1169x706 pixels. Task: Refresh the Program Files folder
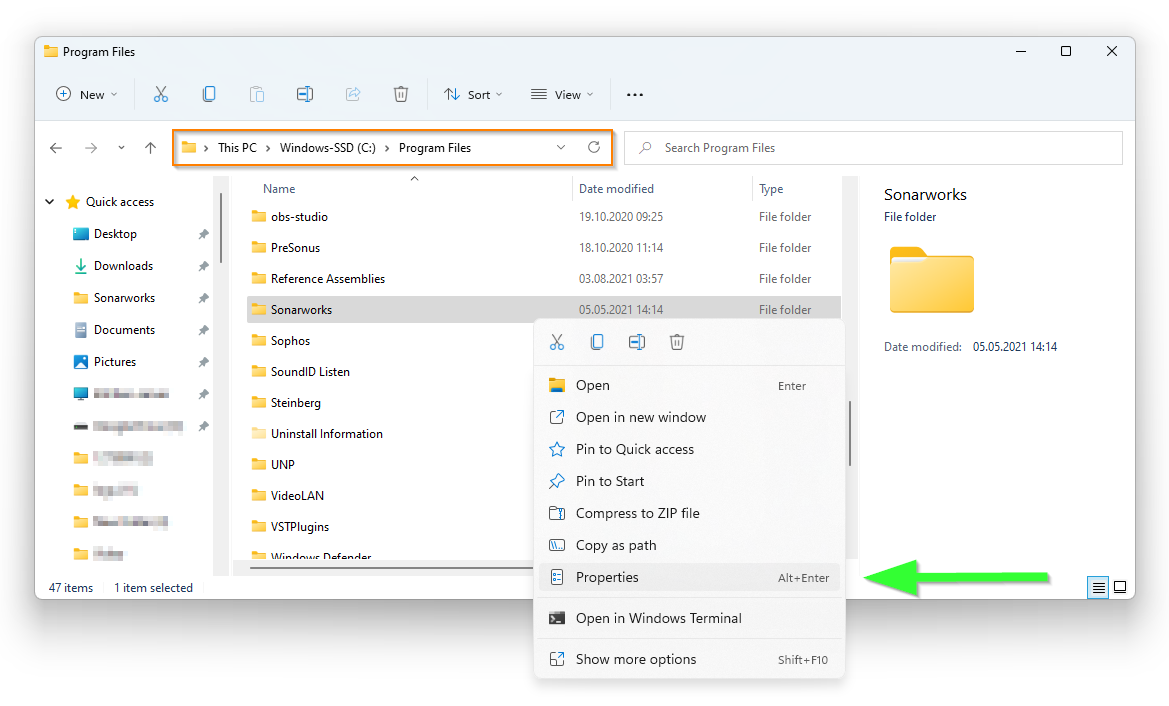pyautogui.click(x=594, y=147)
